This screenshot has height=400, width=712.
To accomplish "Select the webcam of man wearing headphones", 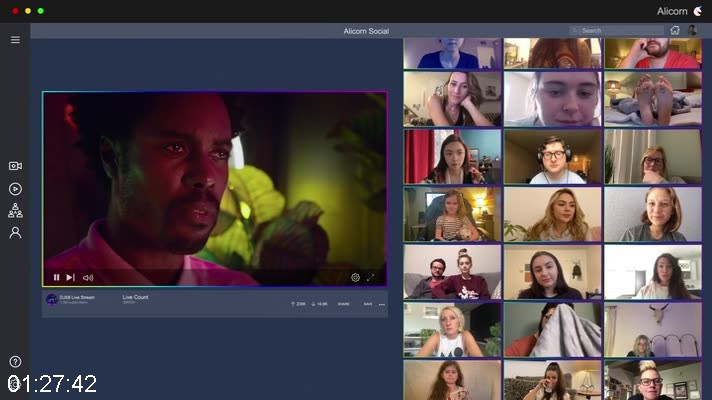I will point(552,157).
